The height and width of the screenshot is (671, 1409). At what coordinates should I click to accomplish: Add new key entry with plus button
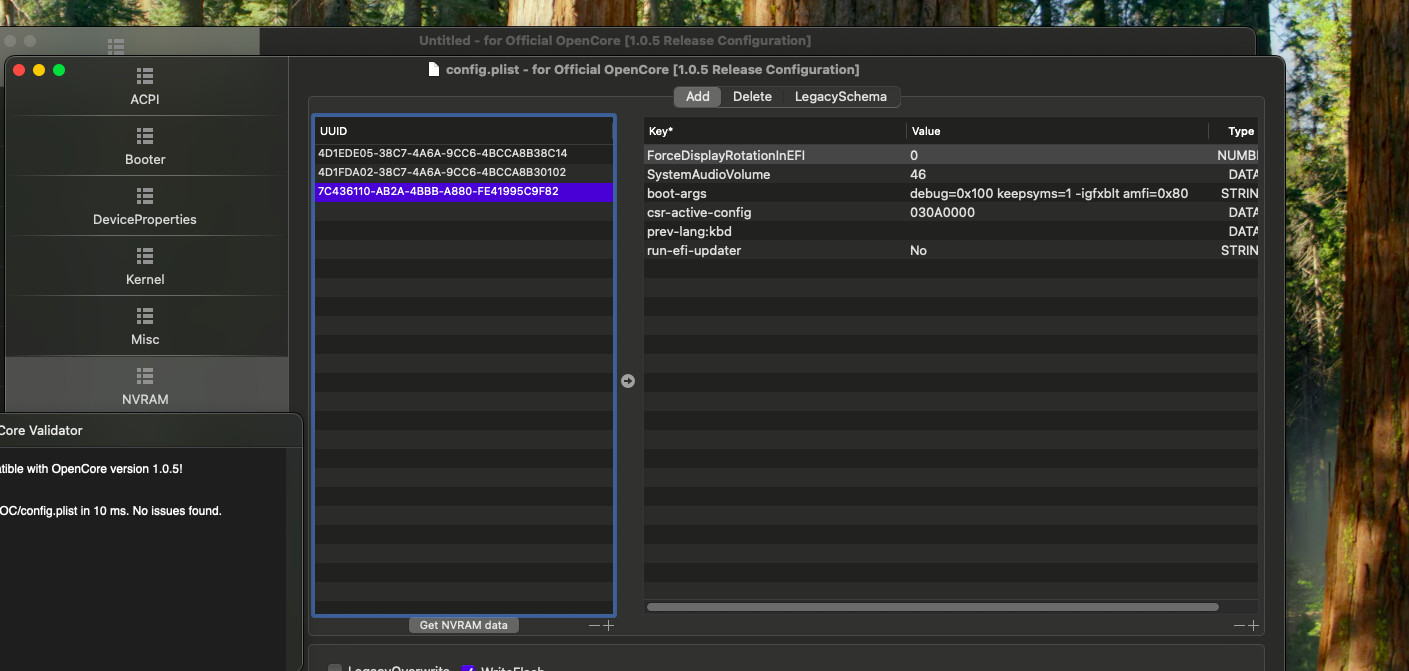click(1252, 626)
